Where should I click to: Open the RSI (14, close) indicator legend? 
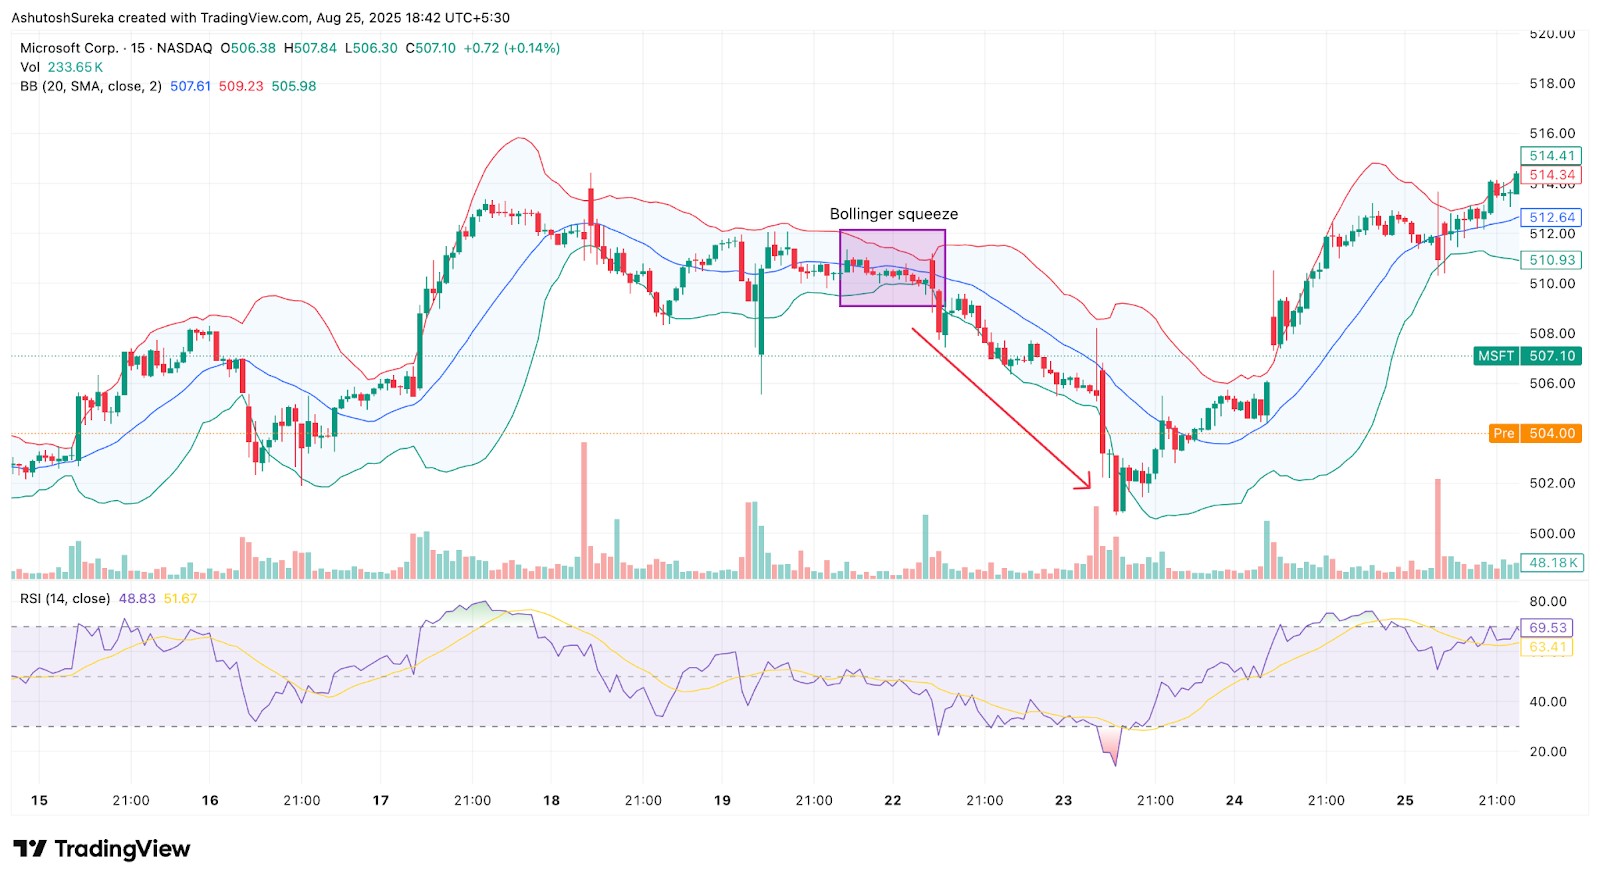click(x=65, y=599)
